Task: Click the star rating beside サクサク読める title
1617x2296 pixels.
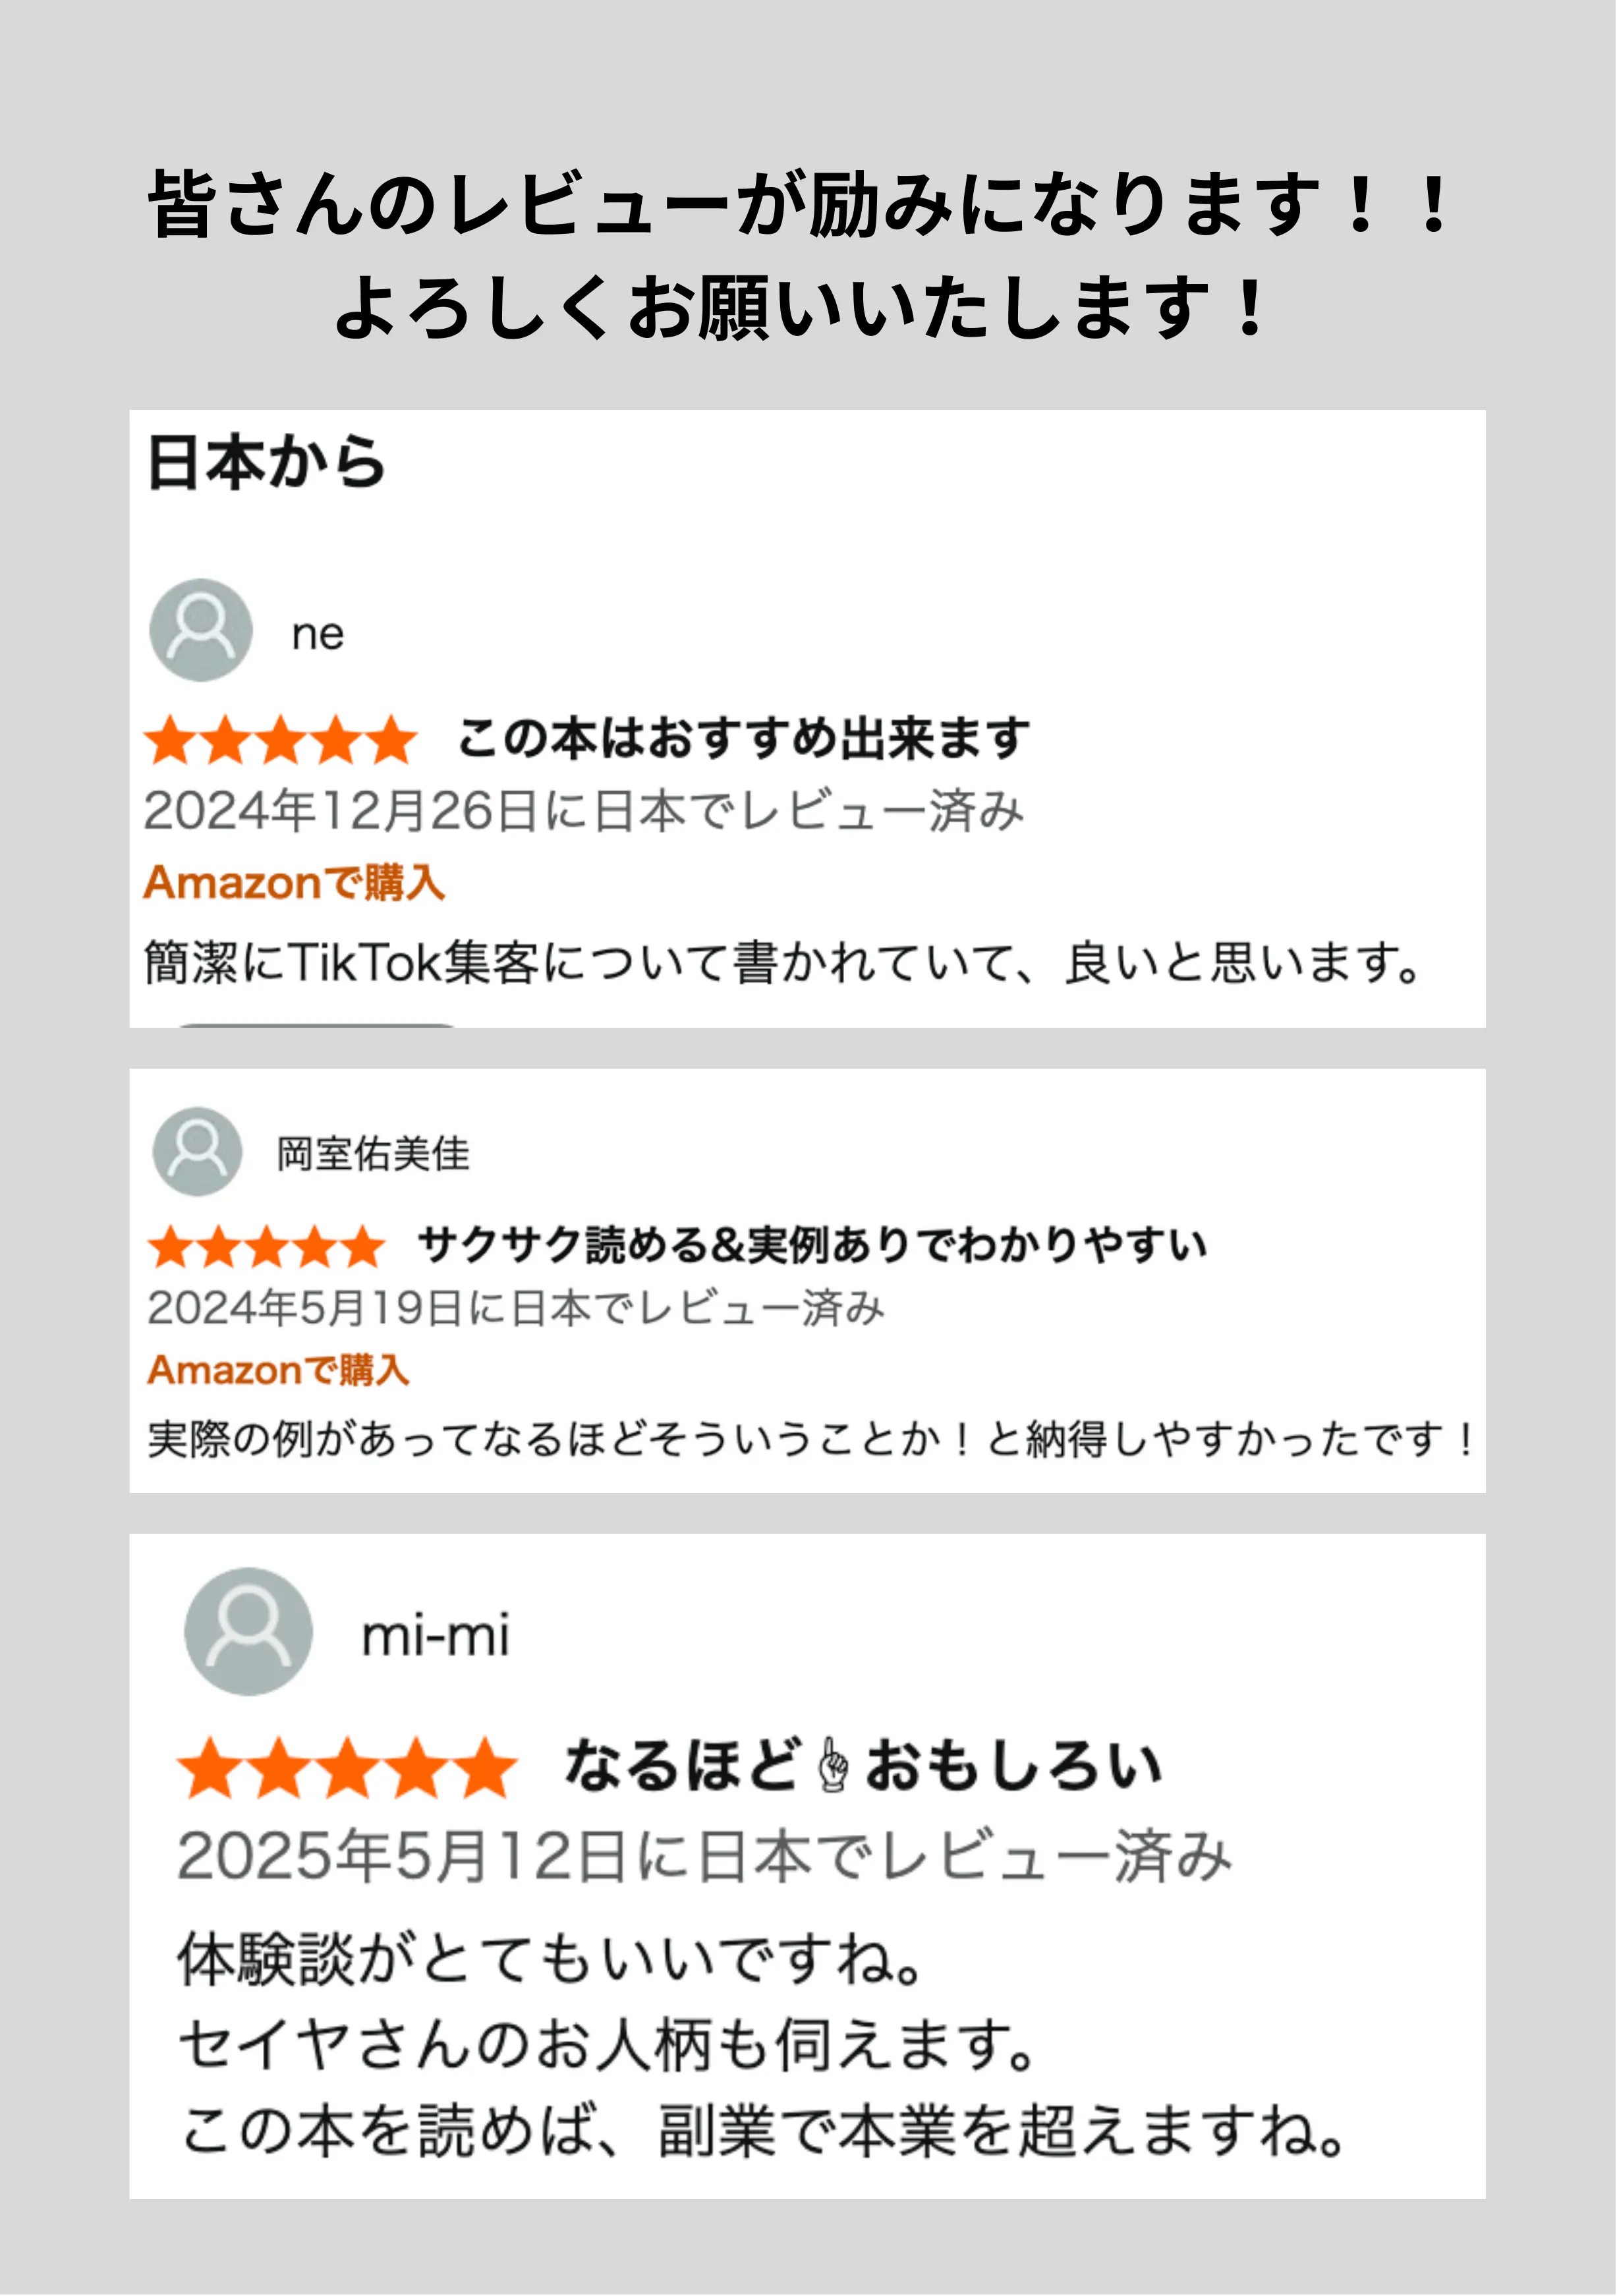Action: [266, 1246]
